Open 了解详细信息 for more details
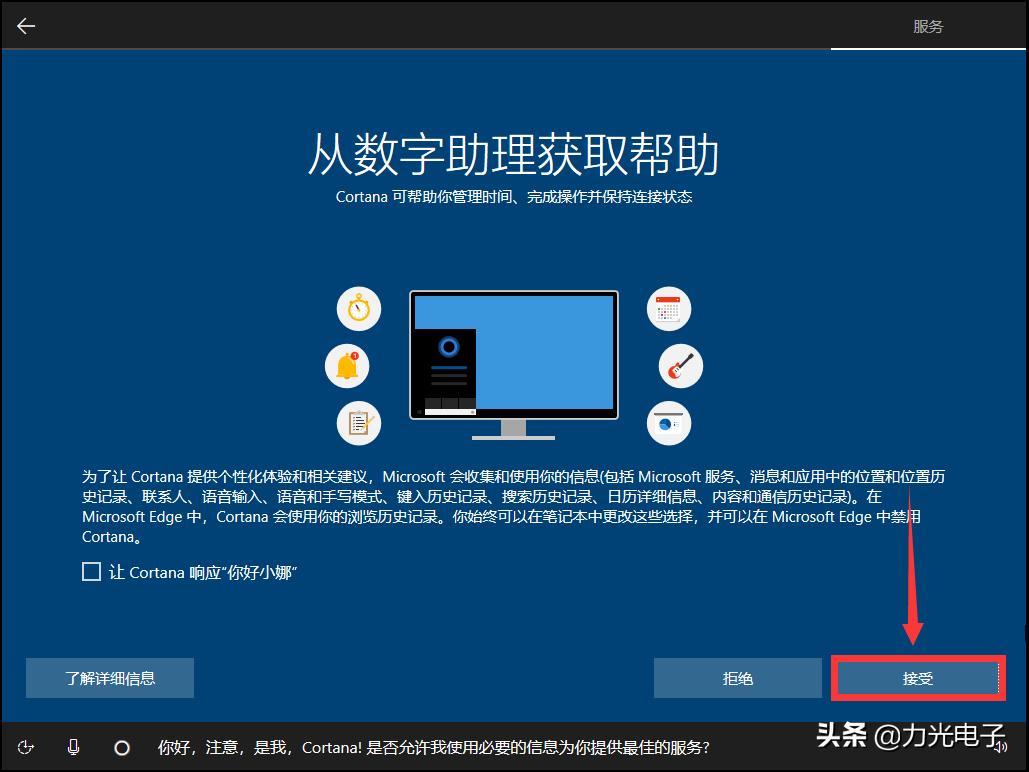This screenshot has height=772, width=1029. click(109, 678)
